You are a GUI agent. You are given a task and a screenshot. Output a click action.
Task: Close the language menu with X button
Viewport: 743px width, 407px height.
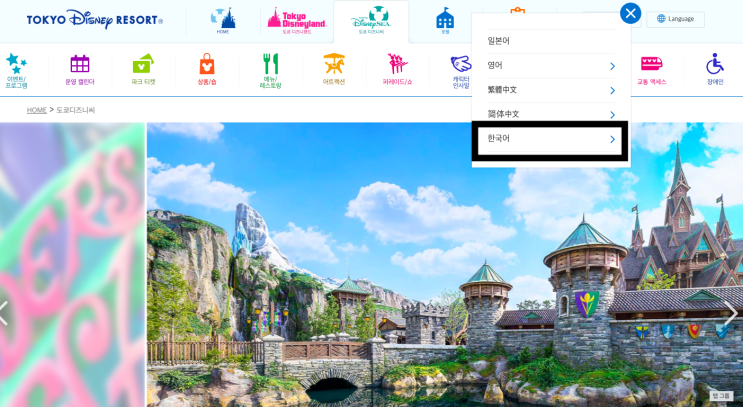630,13
